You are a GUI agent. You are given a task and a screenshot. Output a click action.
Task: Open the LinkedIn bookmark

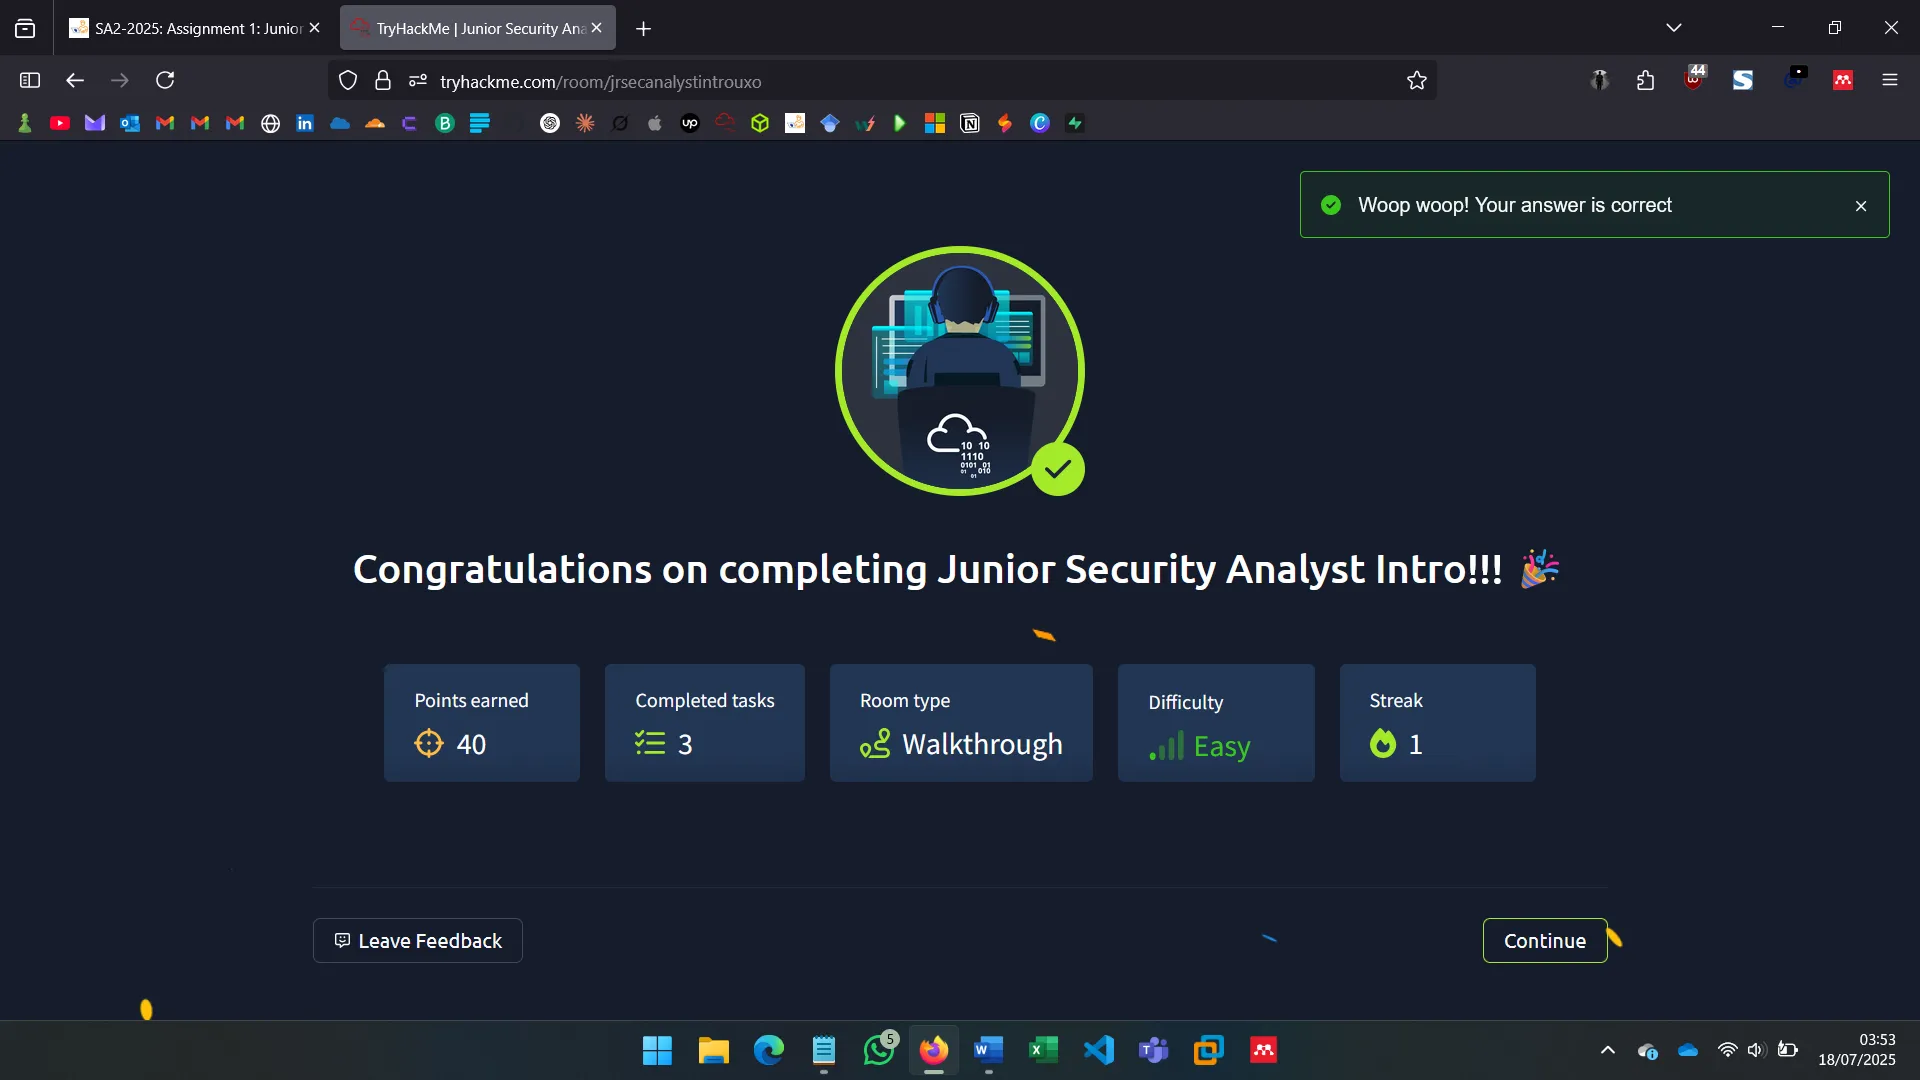coord(304,122)
